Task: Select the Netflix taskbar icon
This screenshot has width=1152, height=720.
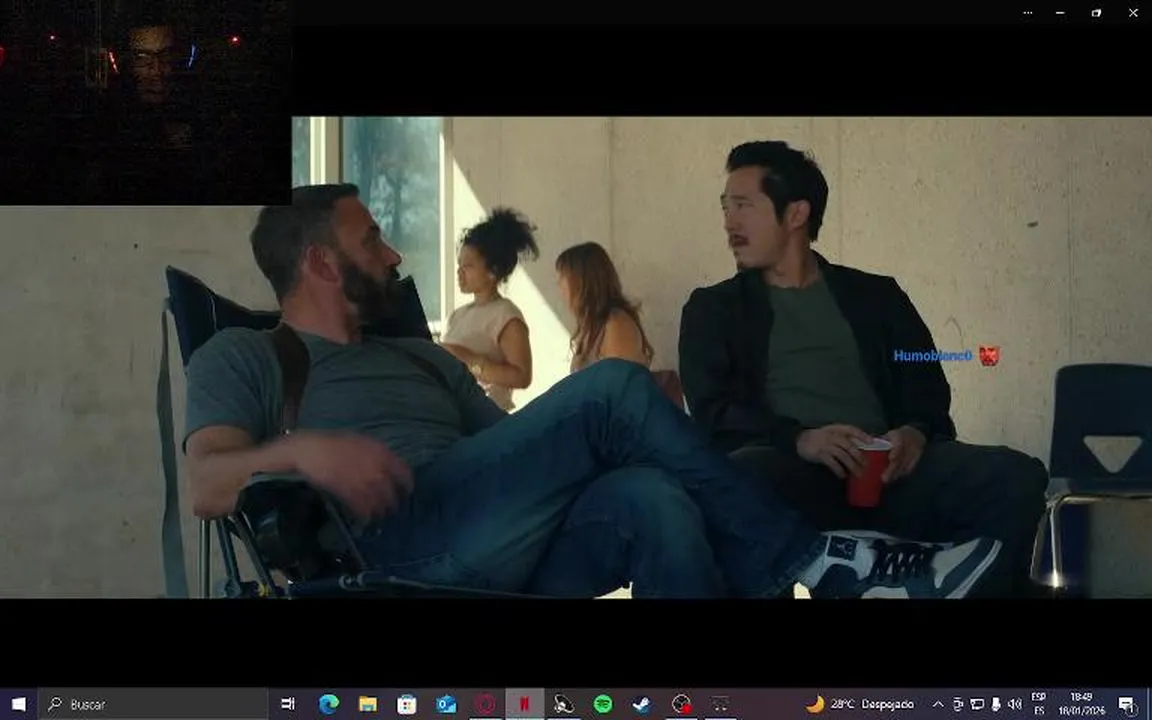Action: coord(525,704)
